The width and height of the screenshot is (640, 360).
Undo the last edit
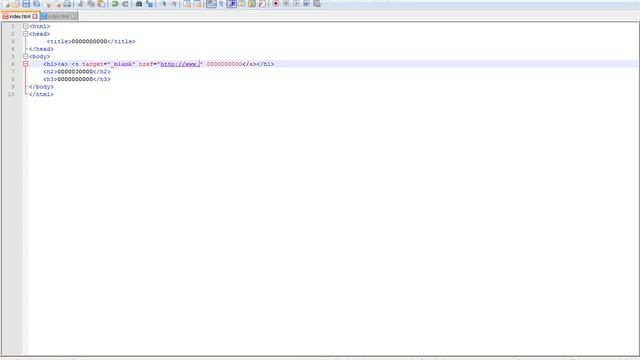[x=115, y=4]
